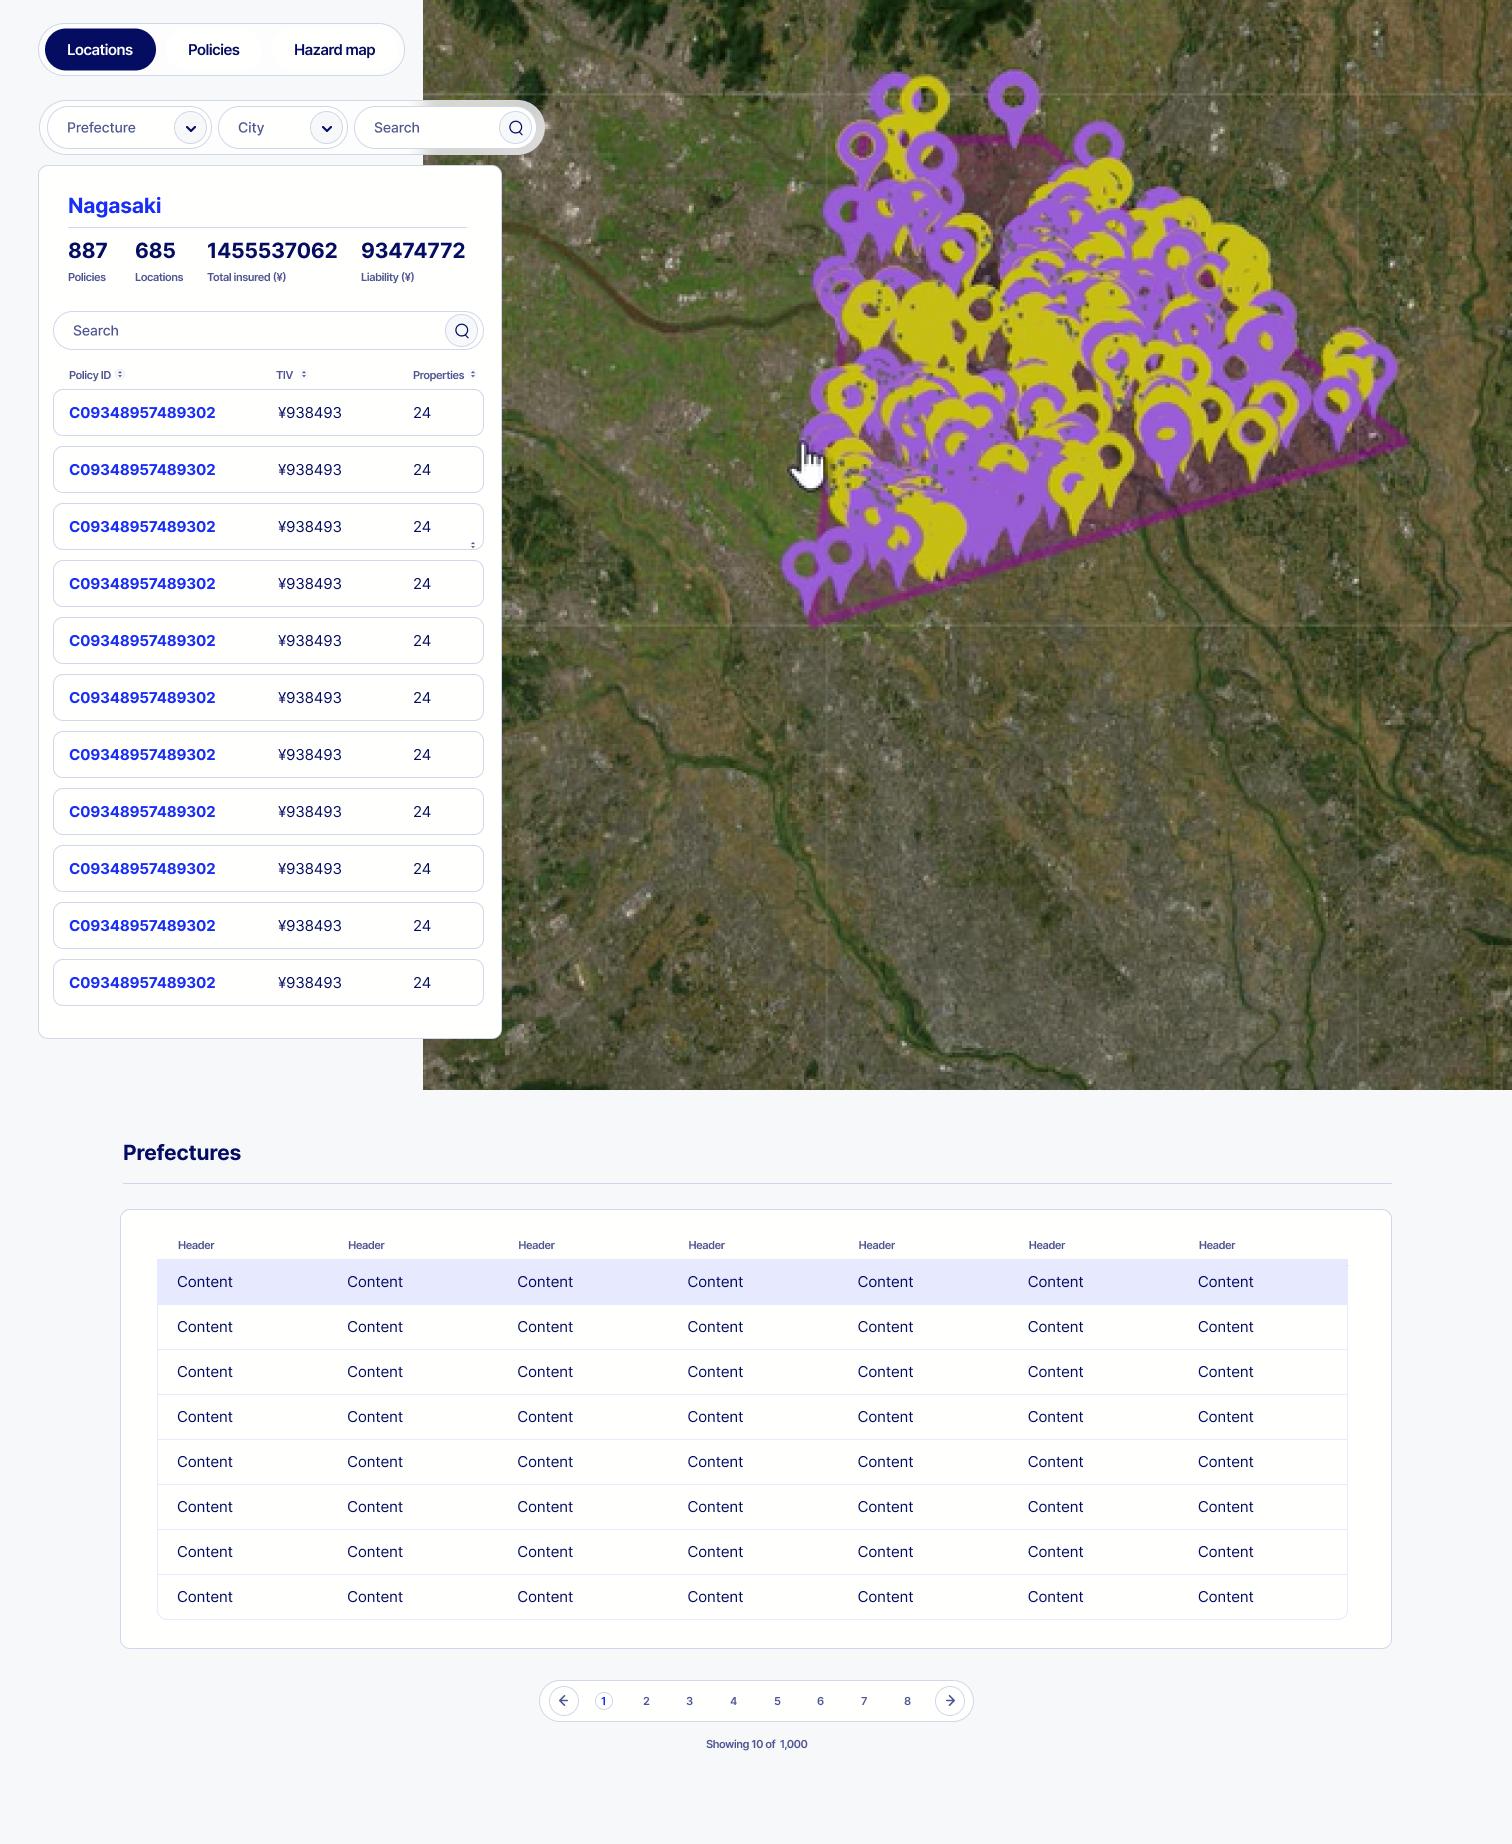Screen dimensions: 1512x1844
Task: Switch to the Locations tab
Action: 100,50
